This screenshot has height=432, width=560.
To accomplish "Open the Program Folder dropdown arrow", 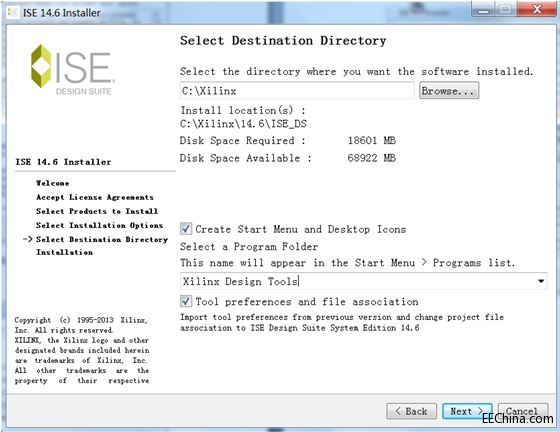I will pyautogui.click(x=541, y=281).
